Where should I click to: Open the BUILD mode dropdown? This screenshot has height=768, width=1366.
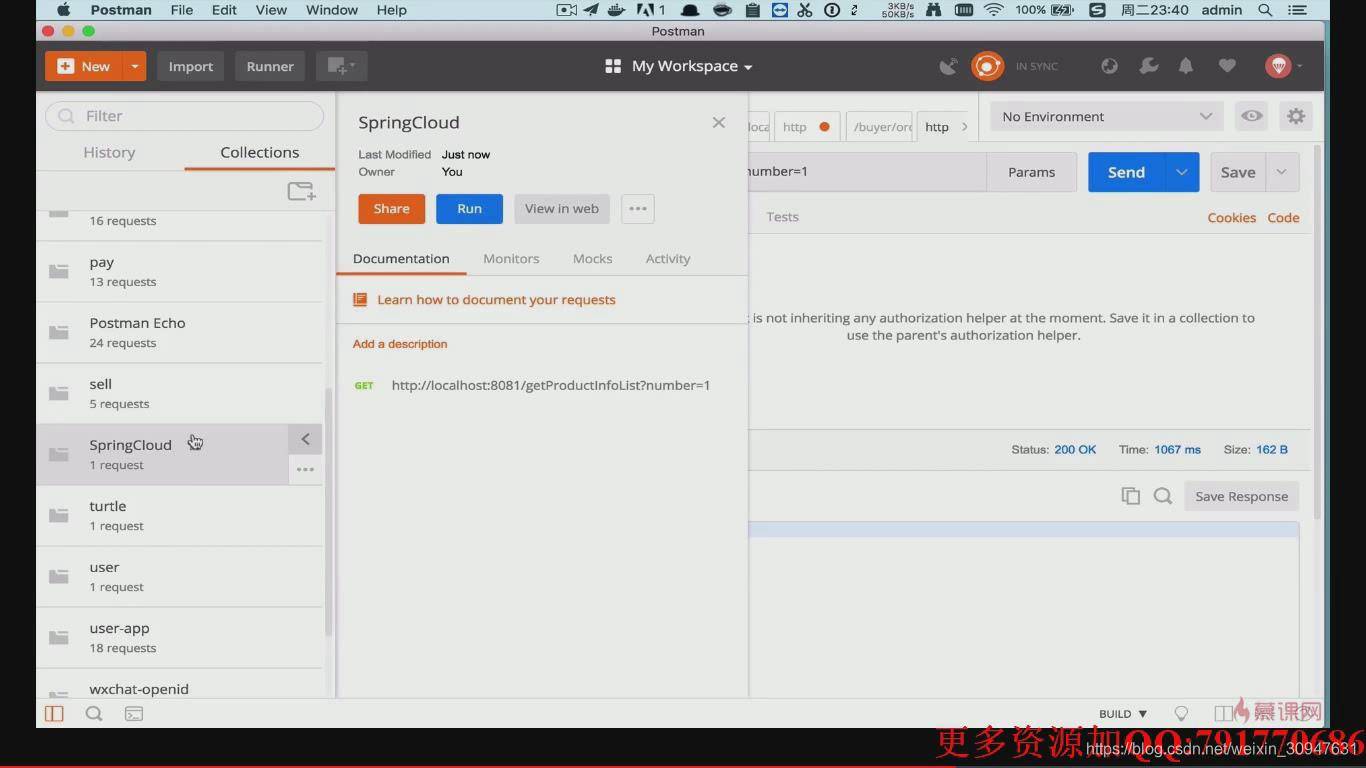click(1123, 714)
